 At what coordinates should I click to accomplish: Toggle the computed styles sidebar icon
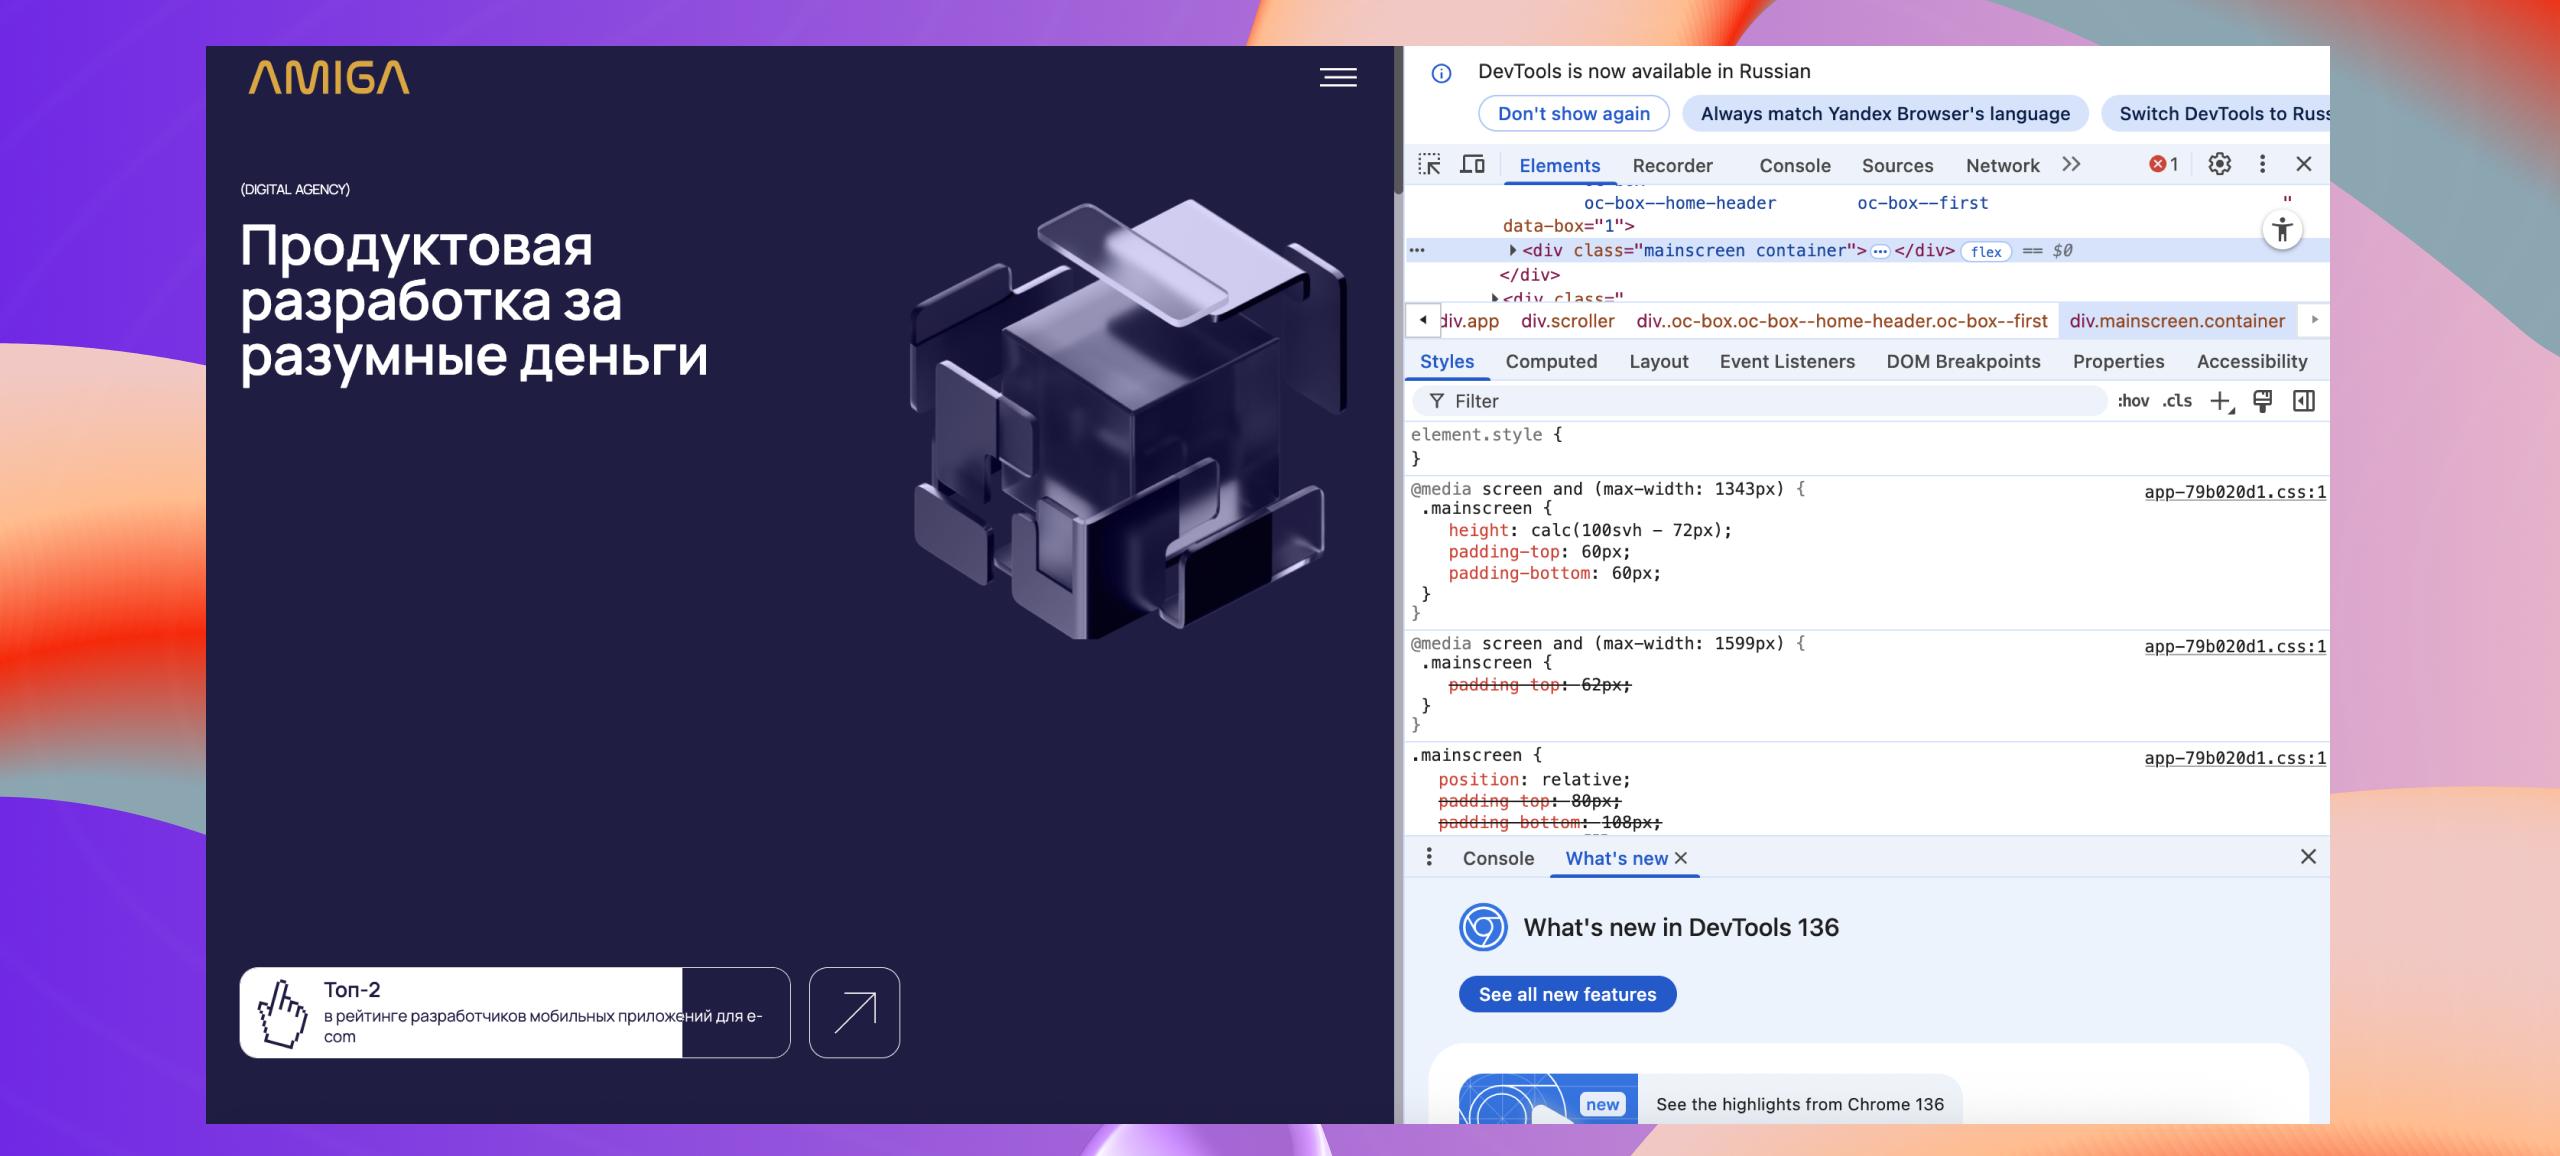coord(2304,401)
